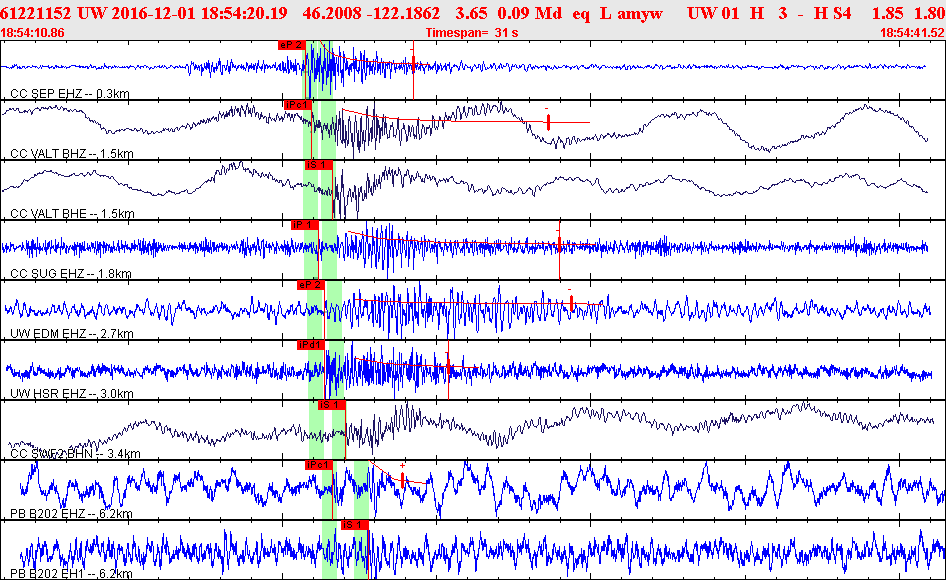
Task: Select the P pick marker on SUG EHZ
Action: (x=304, y=225)
